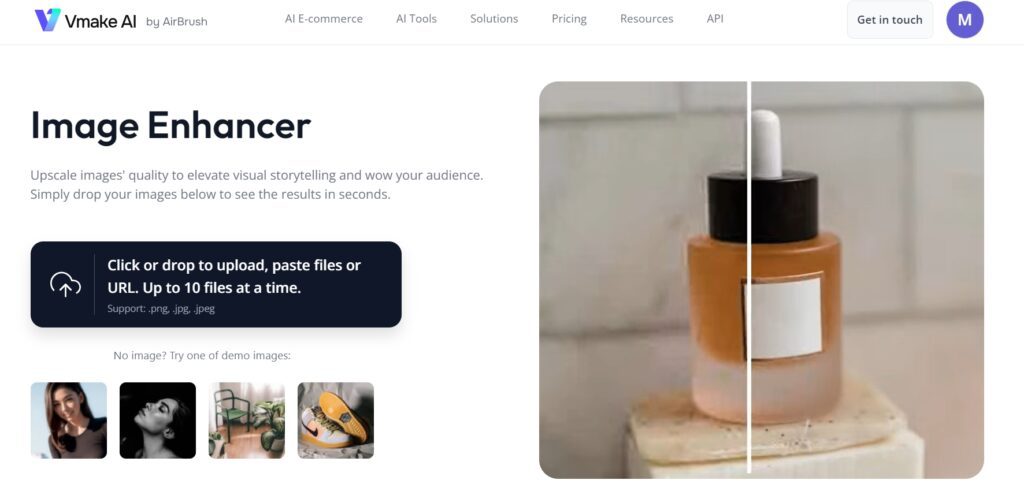Image resolution: width=1024 pixels, height=495 pixels.
Task: Click the by AirBrush label
Action: click(176, 22)
